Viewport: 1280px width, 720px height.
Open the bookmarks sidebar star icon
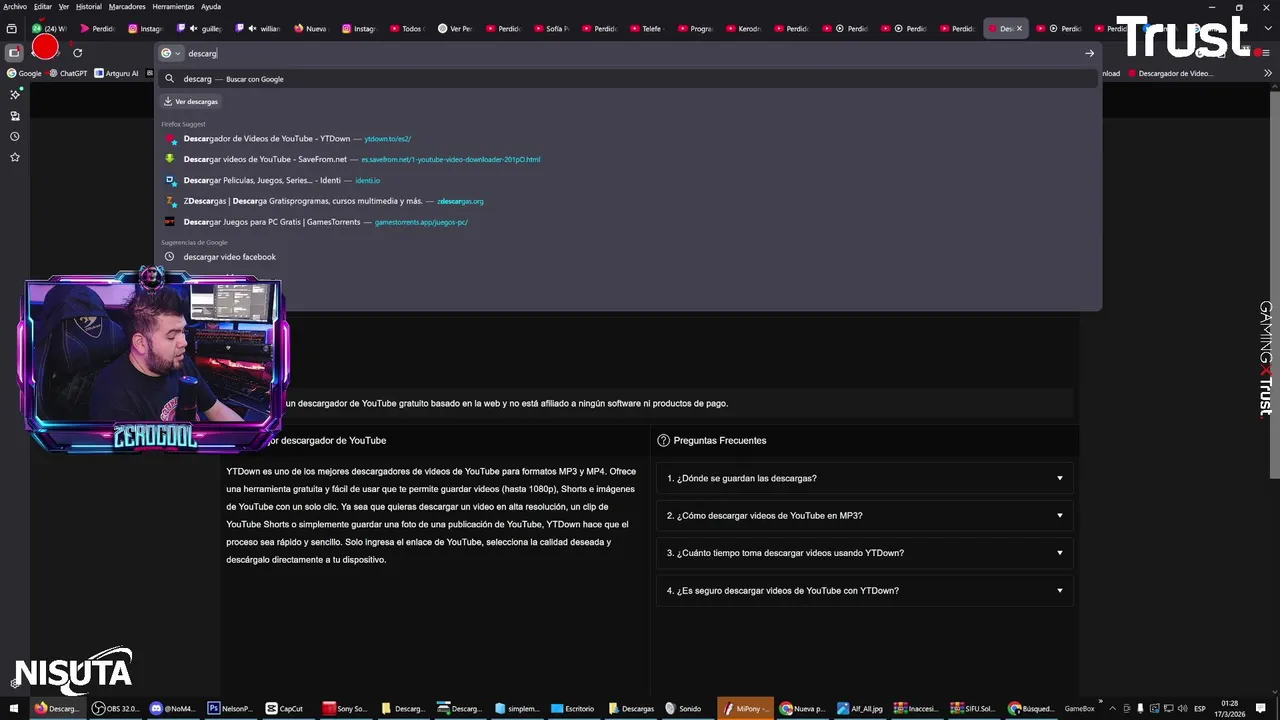tap(15, 157)
